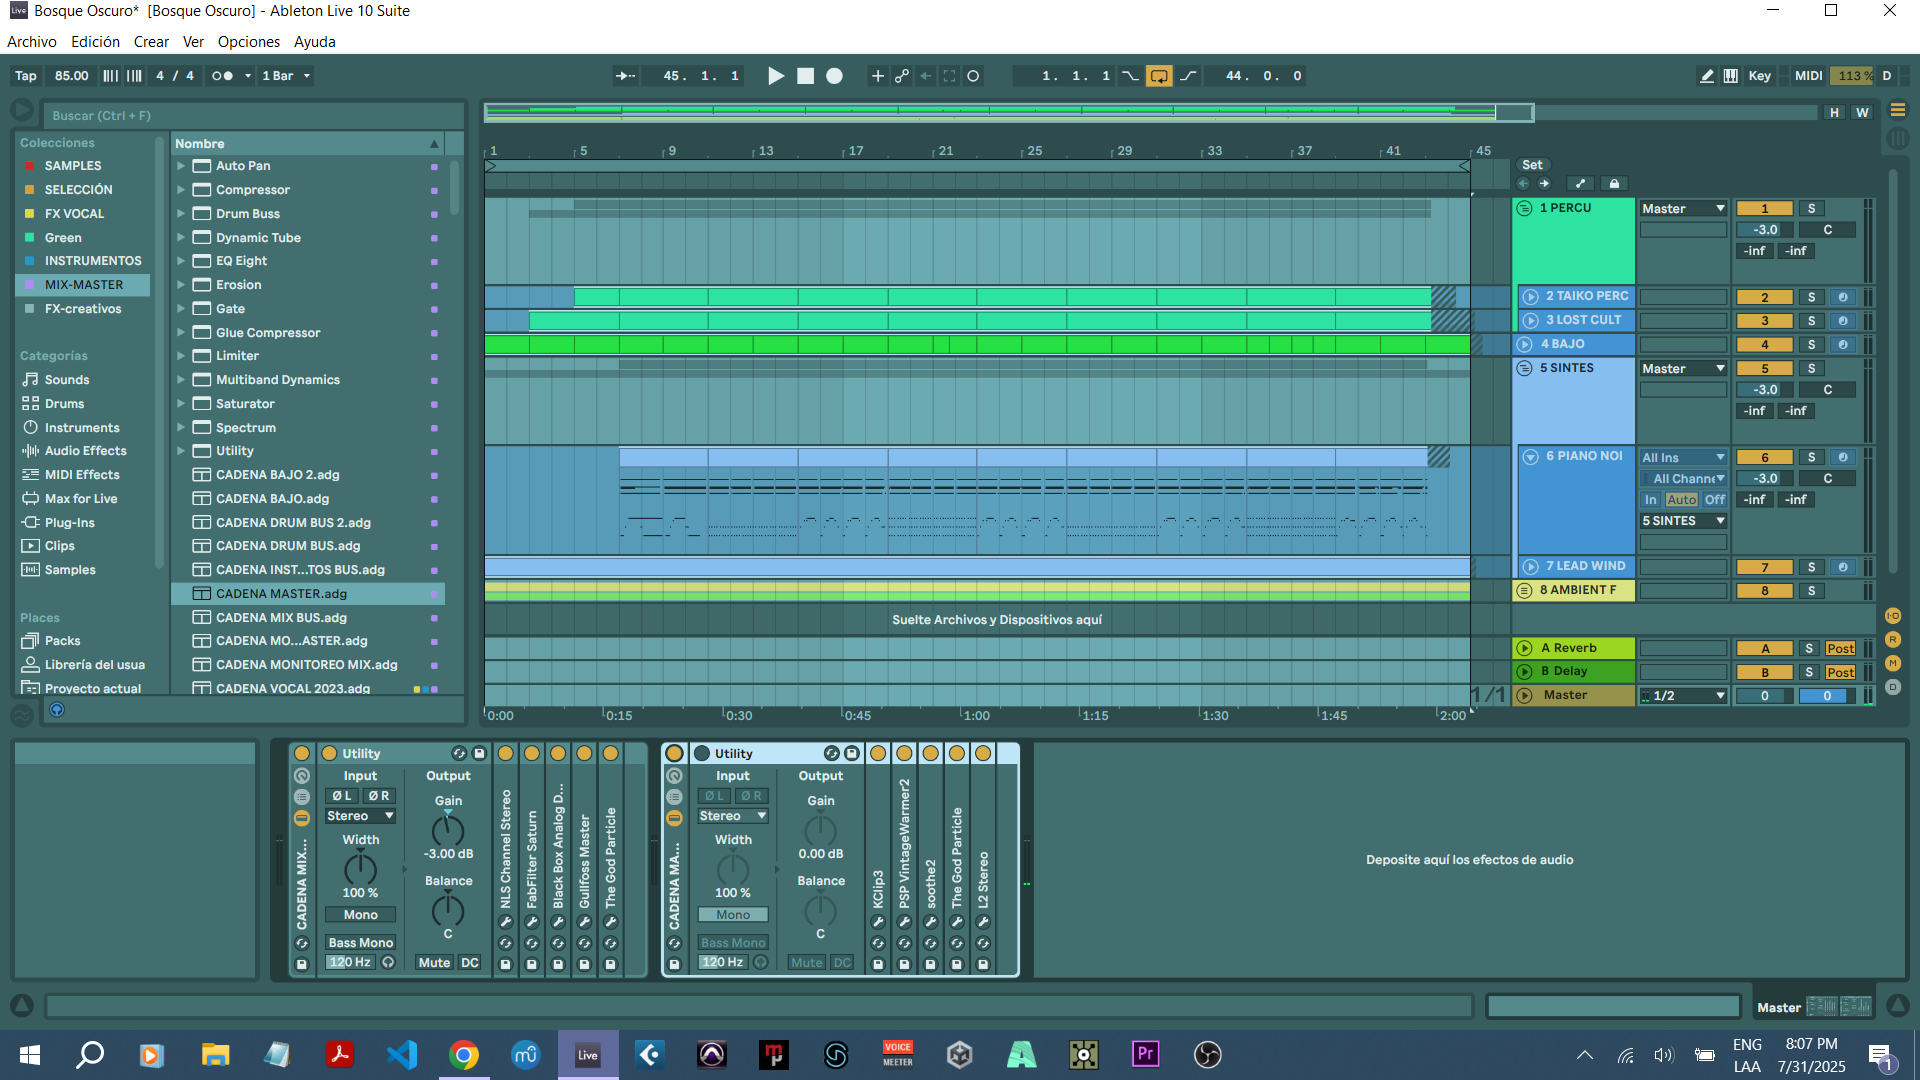Image resolution: width=1920 pixels, height=1080 pixels.
Task: Open the Crear menu
Action: coord(151,42)
